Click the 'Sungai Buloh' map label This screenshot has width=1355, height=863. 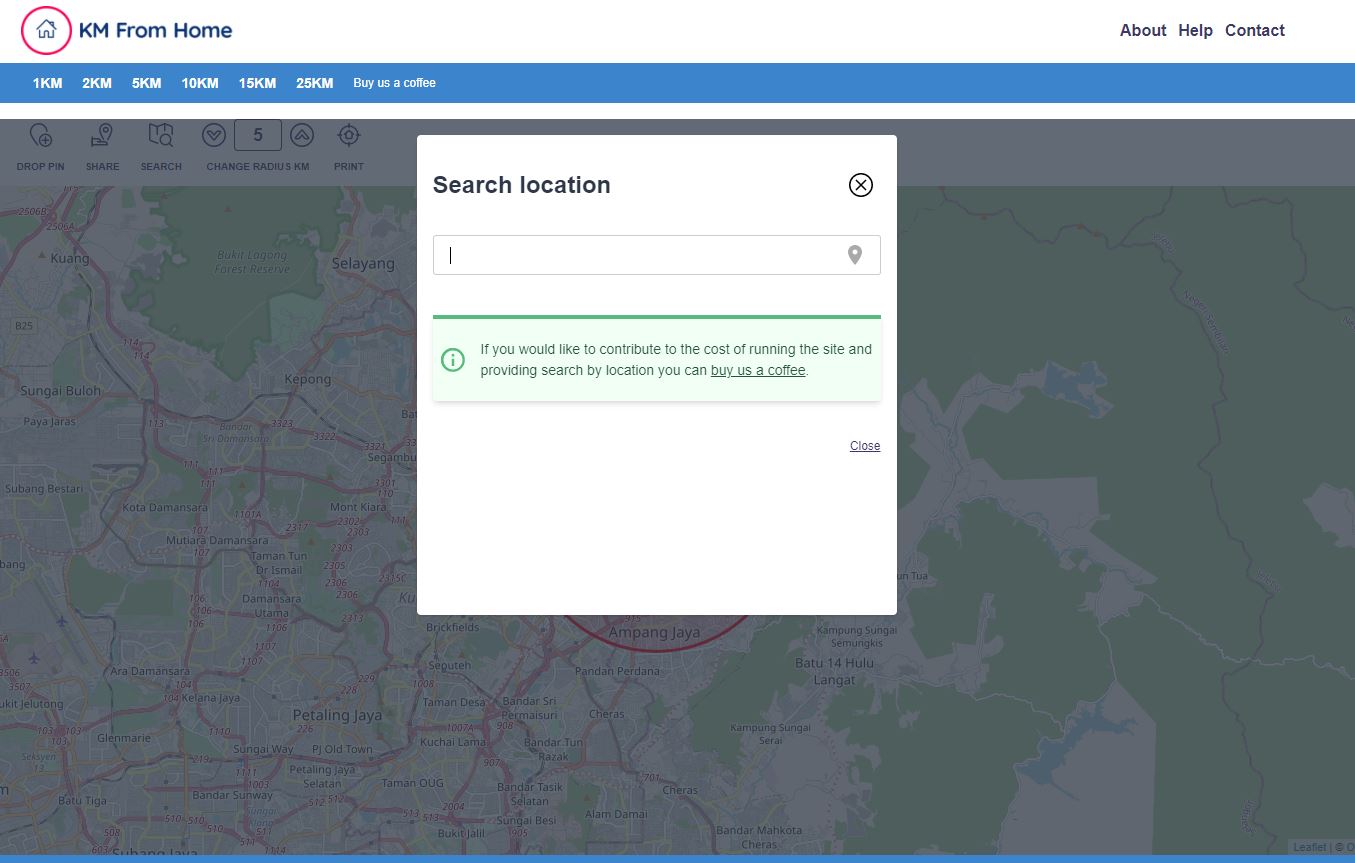[x=61, y=391]
